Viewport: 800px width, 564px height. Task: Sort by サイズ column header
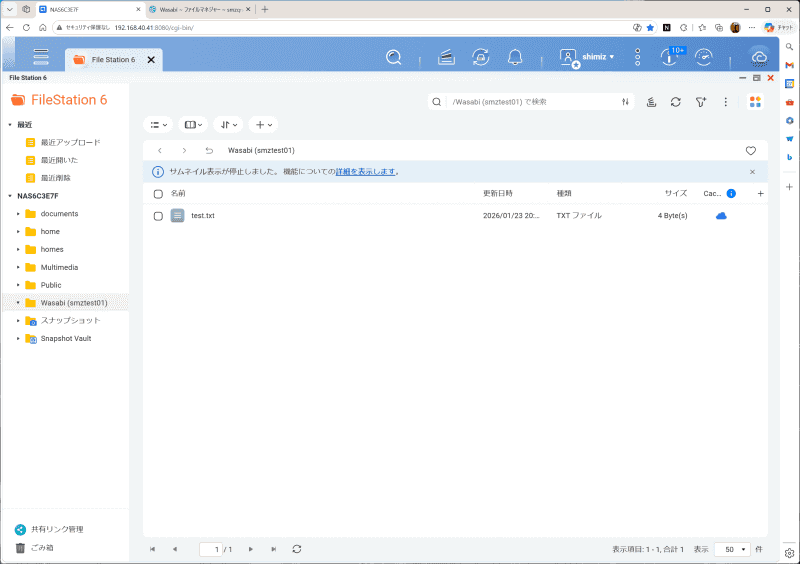point(676,193)
